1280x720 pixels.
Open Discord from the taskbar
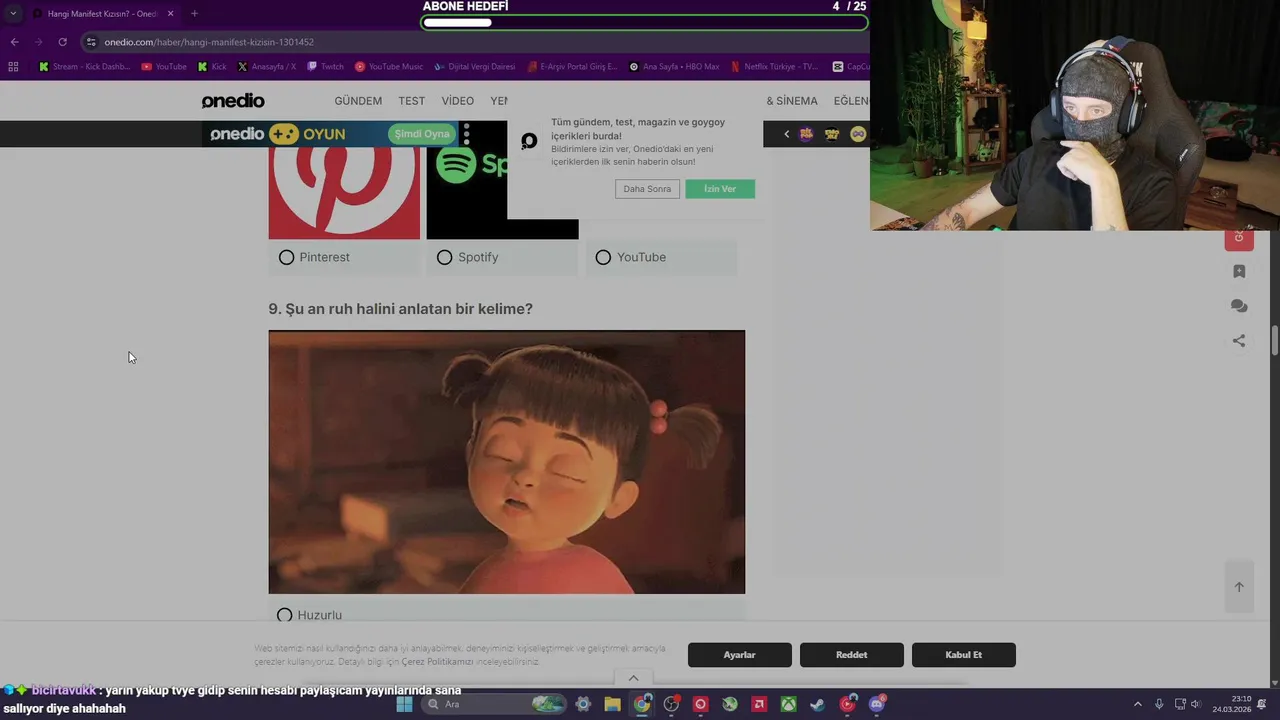(x=877, y=704)
